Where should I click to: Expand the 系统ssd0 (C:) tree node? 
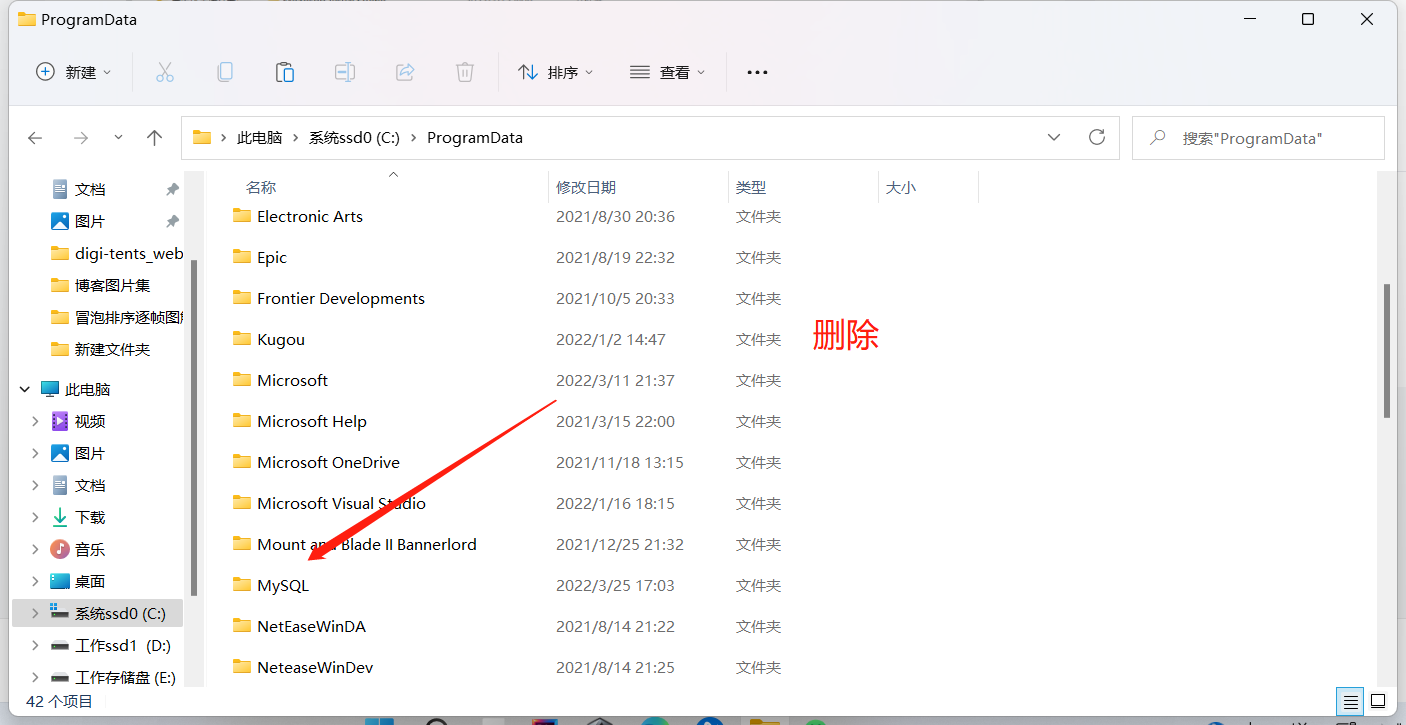click(x=35, y=613)
